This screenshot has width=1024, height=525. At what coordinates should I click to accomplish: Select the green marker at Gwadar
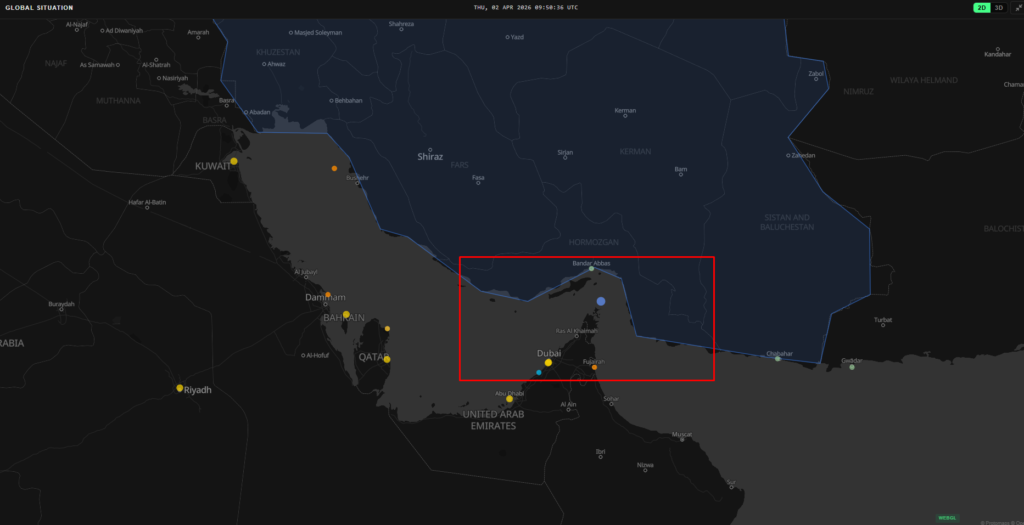point(852,367)
